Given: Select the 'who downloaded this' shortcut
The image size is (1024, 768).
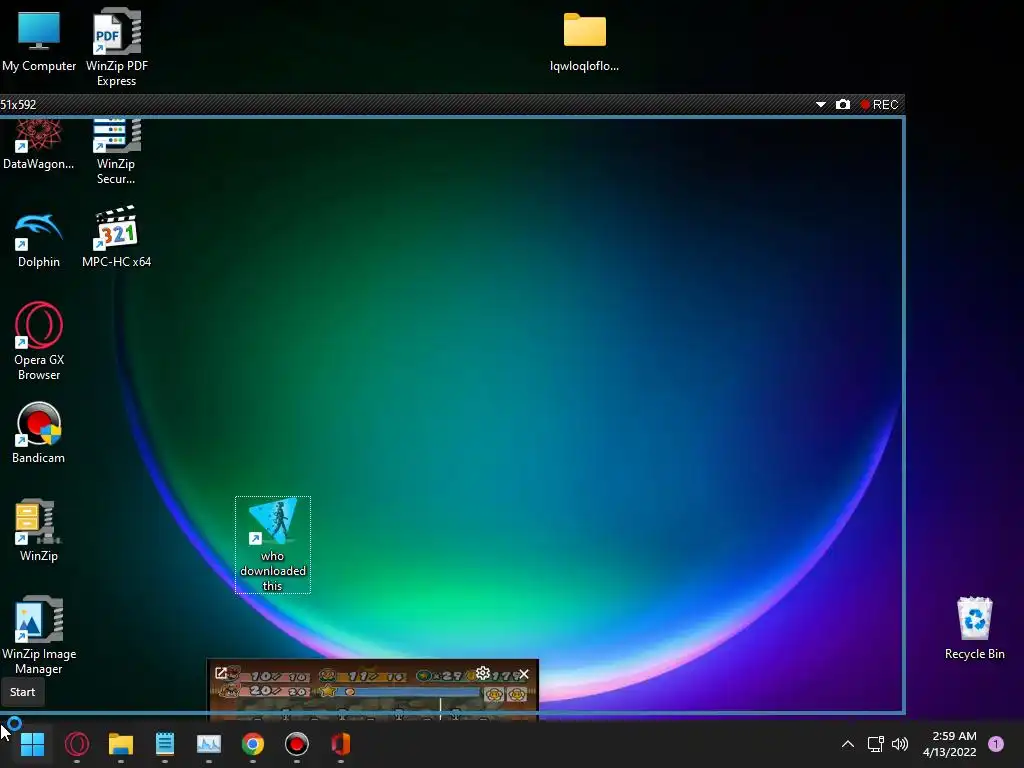Looking at the screenshot, I should coord(273,545).
